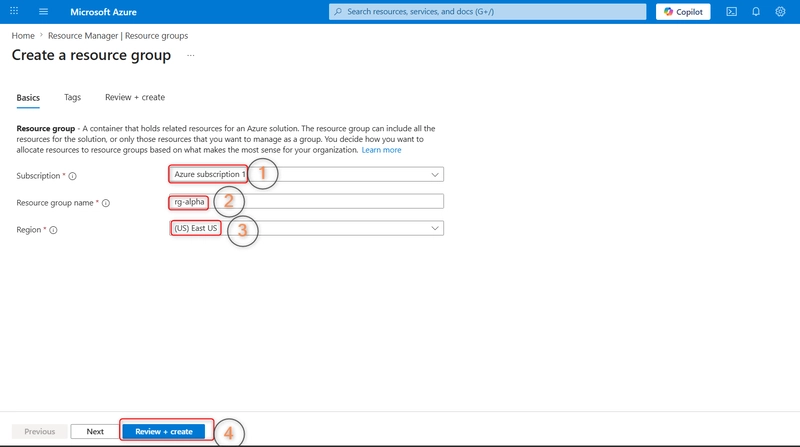800x447 pixels.
Task: Click the Next button
Action: 95,432
